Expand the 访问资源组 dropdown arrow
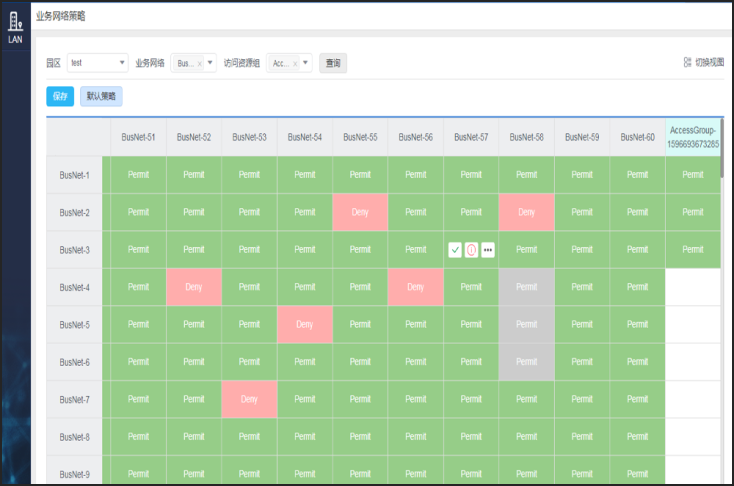734x486 pixels. (306, 63)
